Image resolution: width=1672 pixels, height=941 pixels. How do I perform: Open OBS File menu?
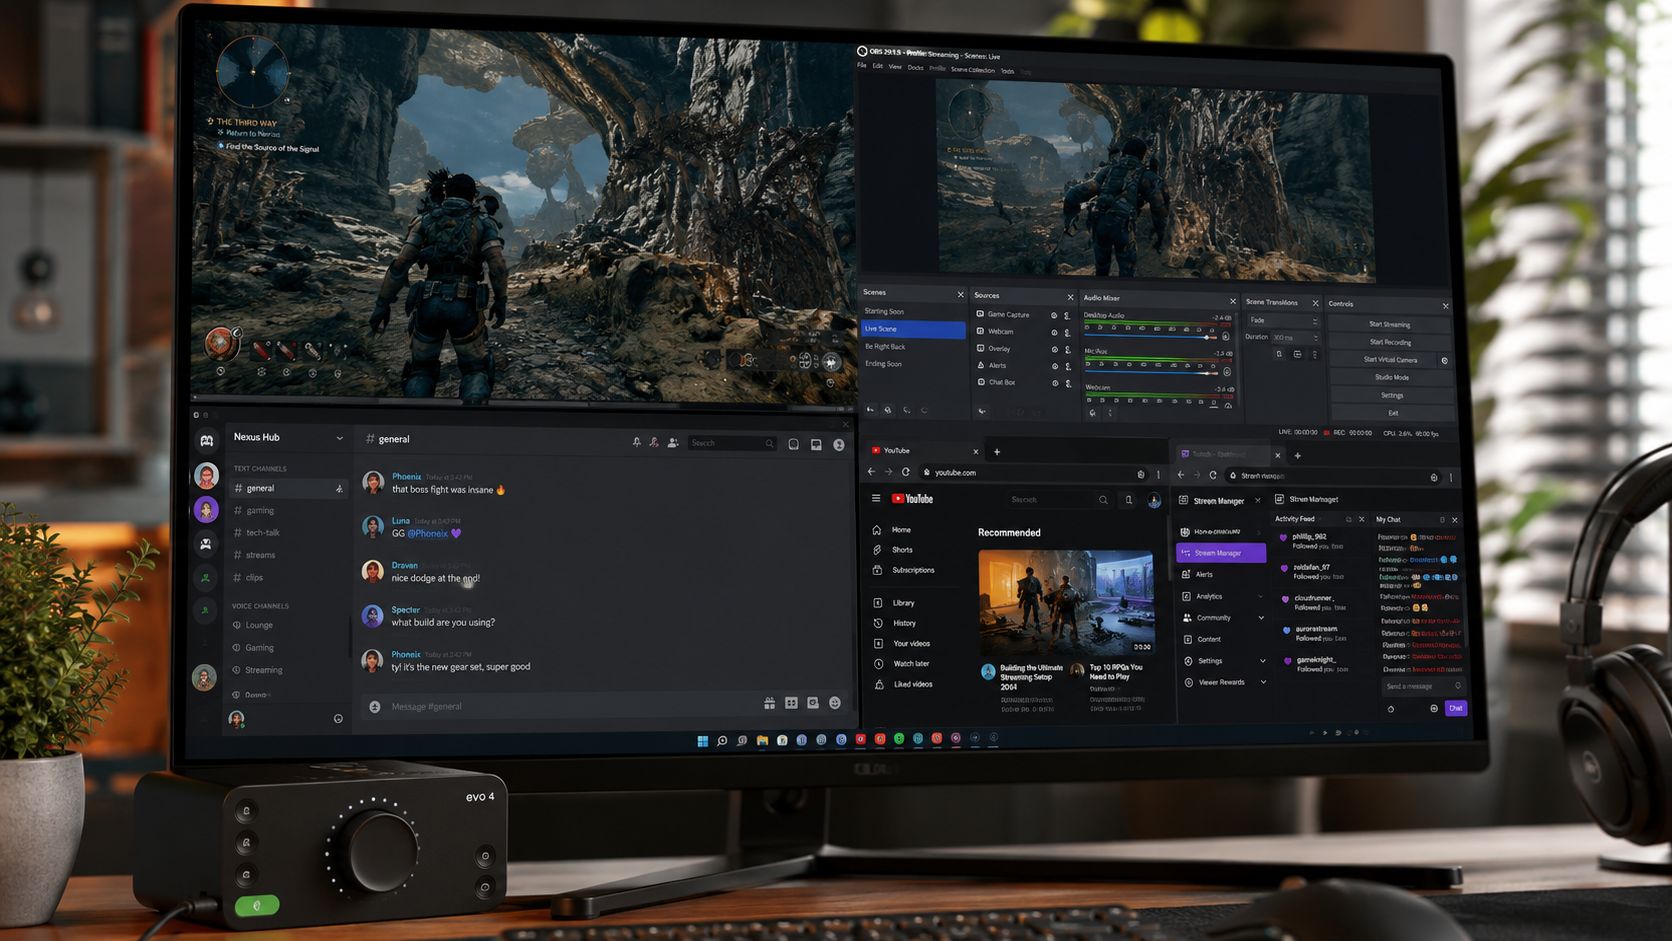tap(862, 65)
